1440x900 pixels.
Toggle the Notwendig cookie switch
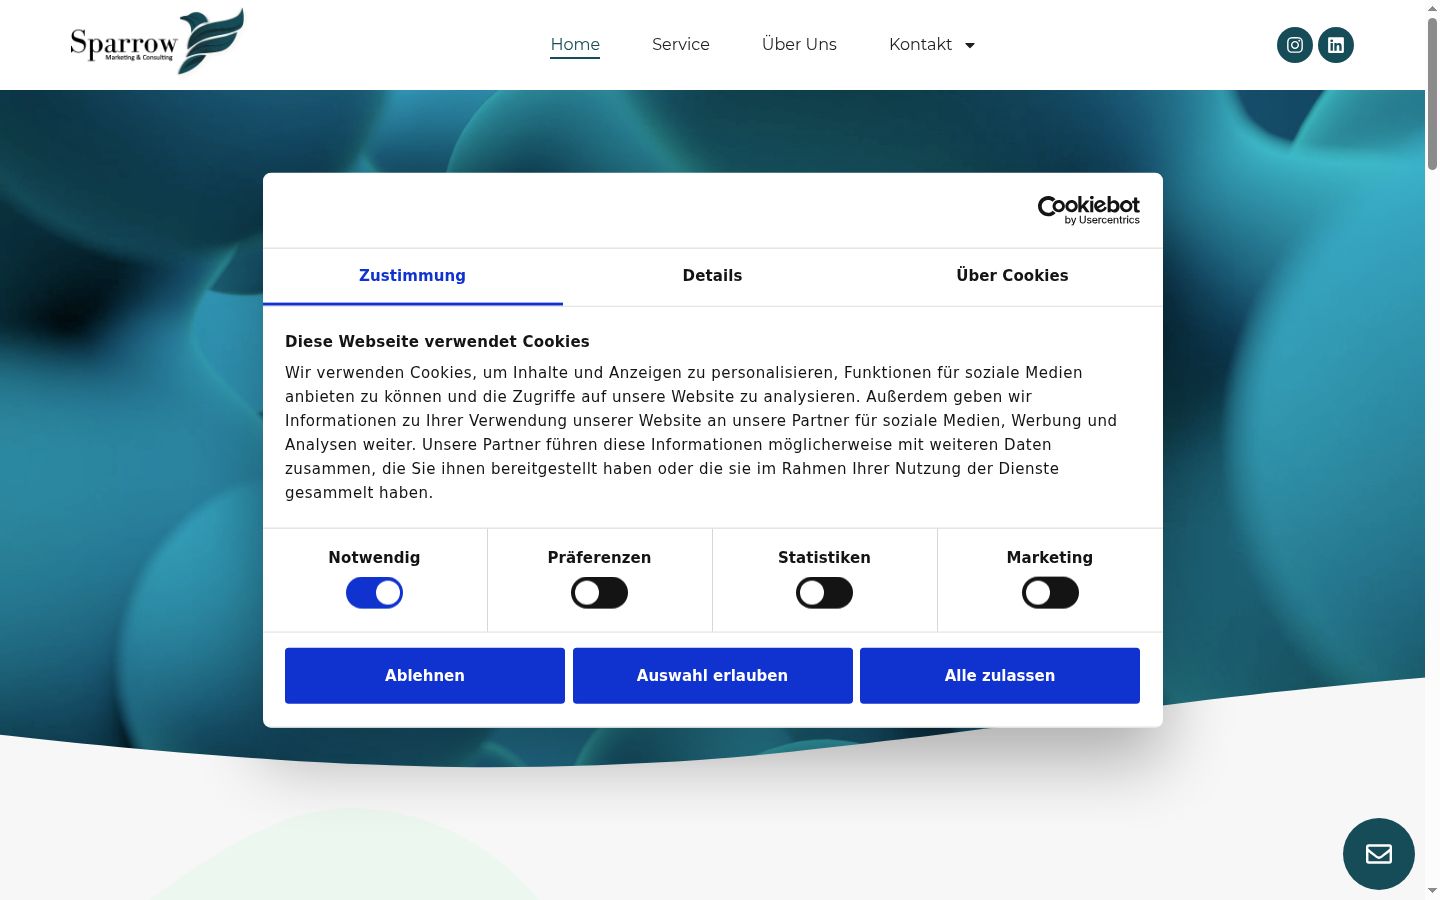pyautogui.click(x=374, y=593)
